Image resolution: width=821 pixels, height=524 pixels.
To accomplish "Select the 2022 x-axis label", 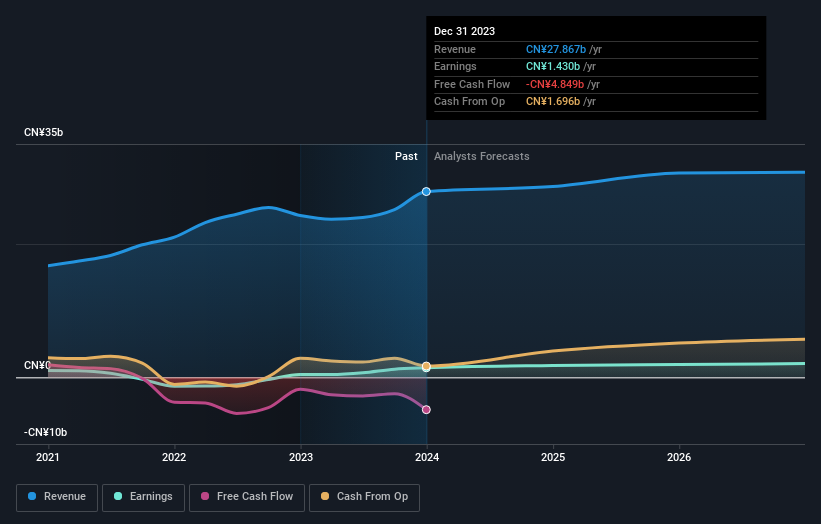I will click(x=174, y=457).
